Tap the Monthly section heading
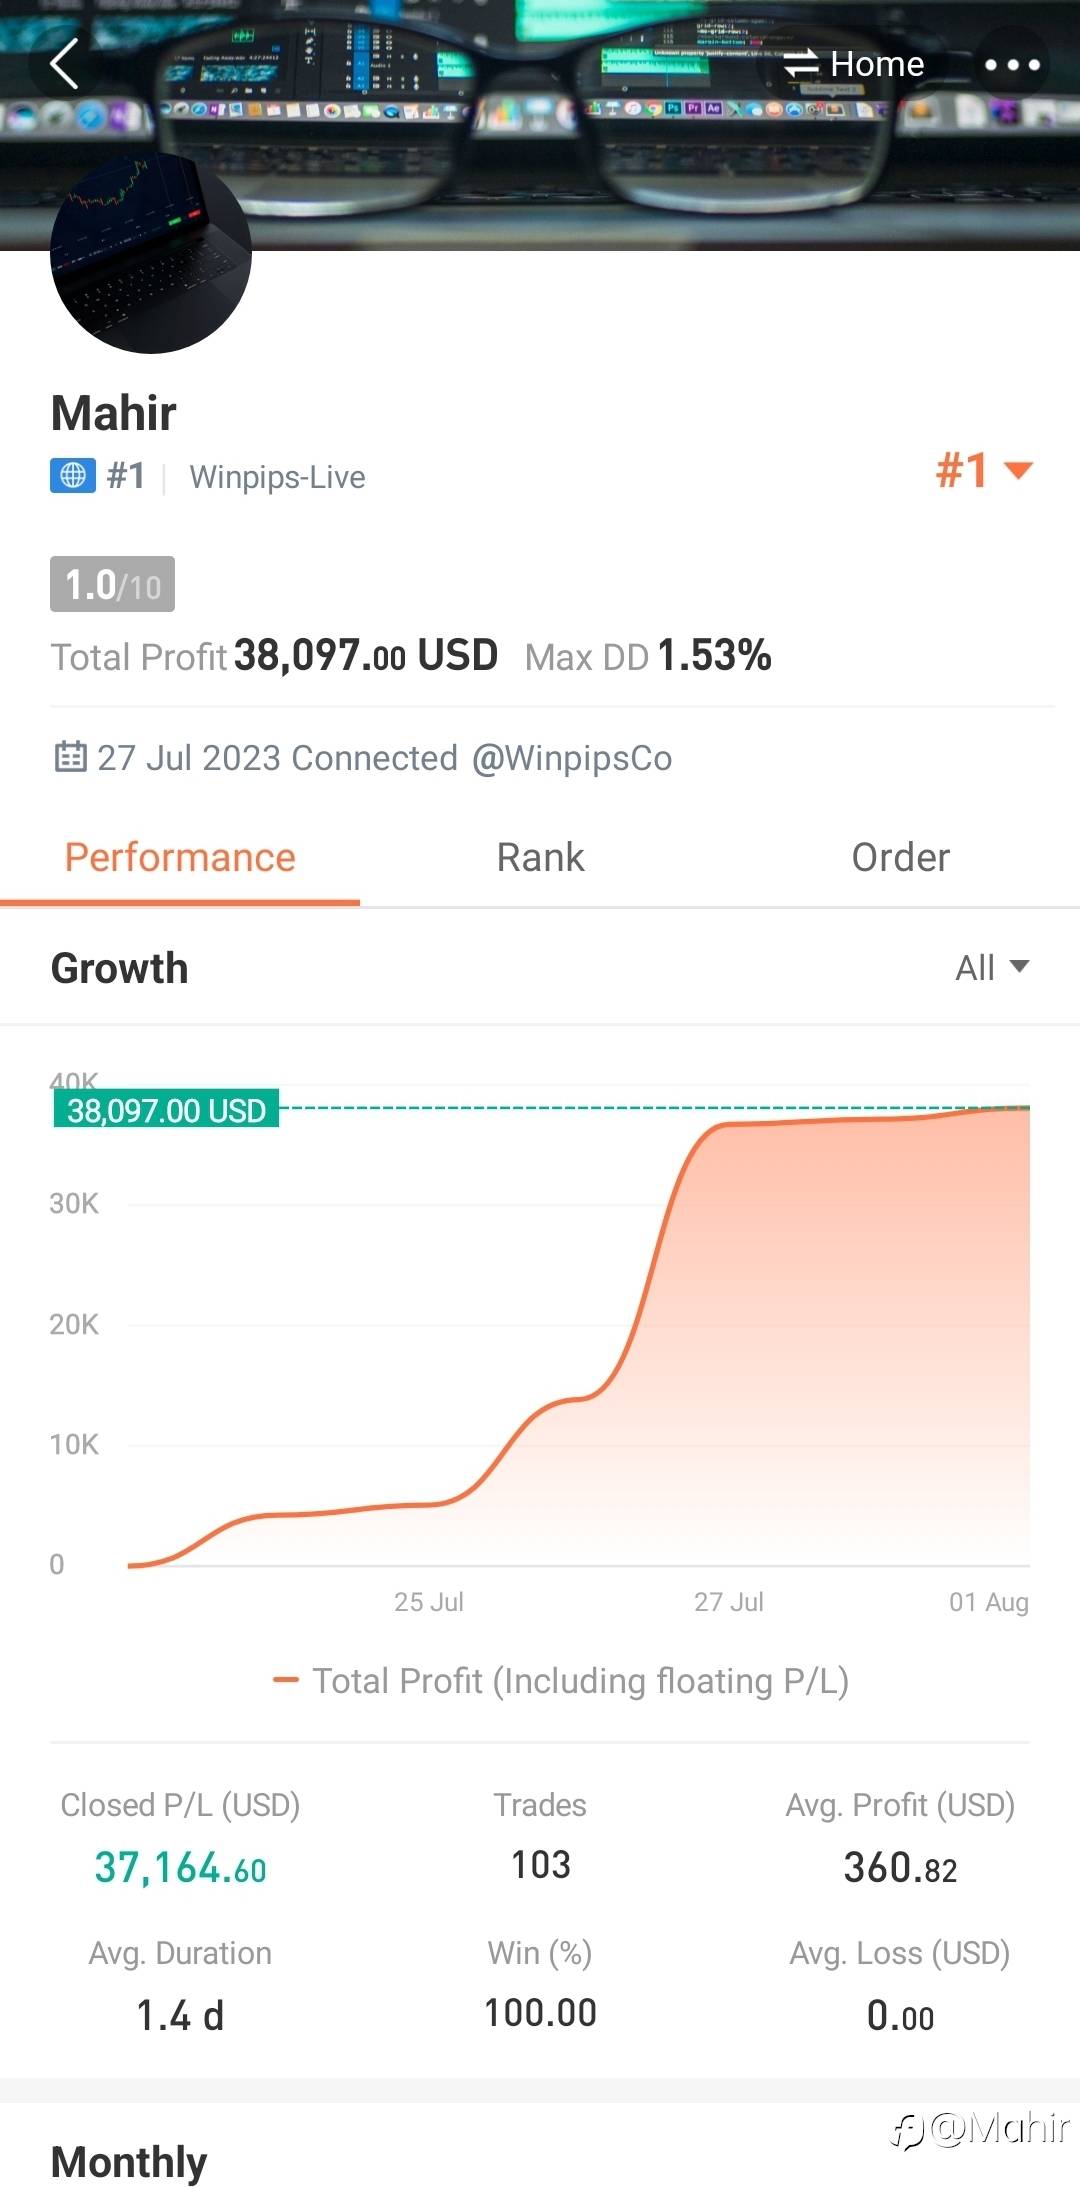The image size is (1080, 2187). click(x=129, y=2161)
